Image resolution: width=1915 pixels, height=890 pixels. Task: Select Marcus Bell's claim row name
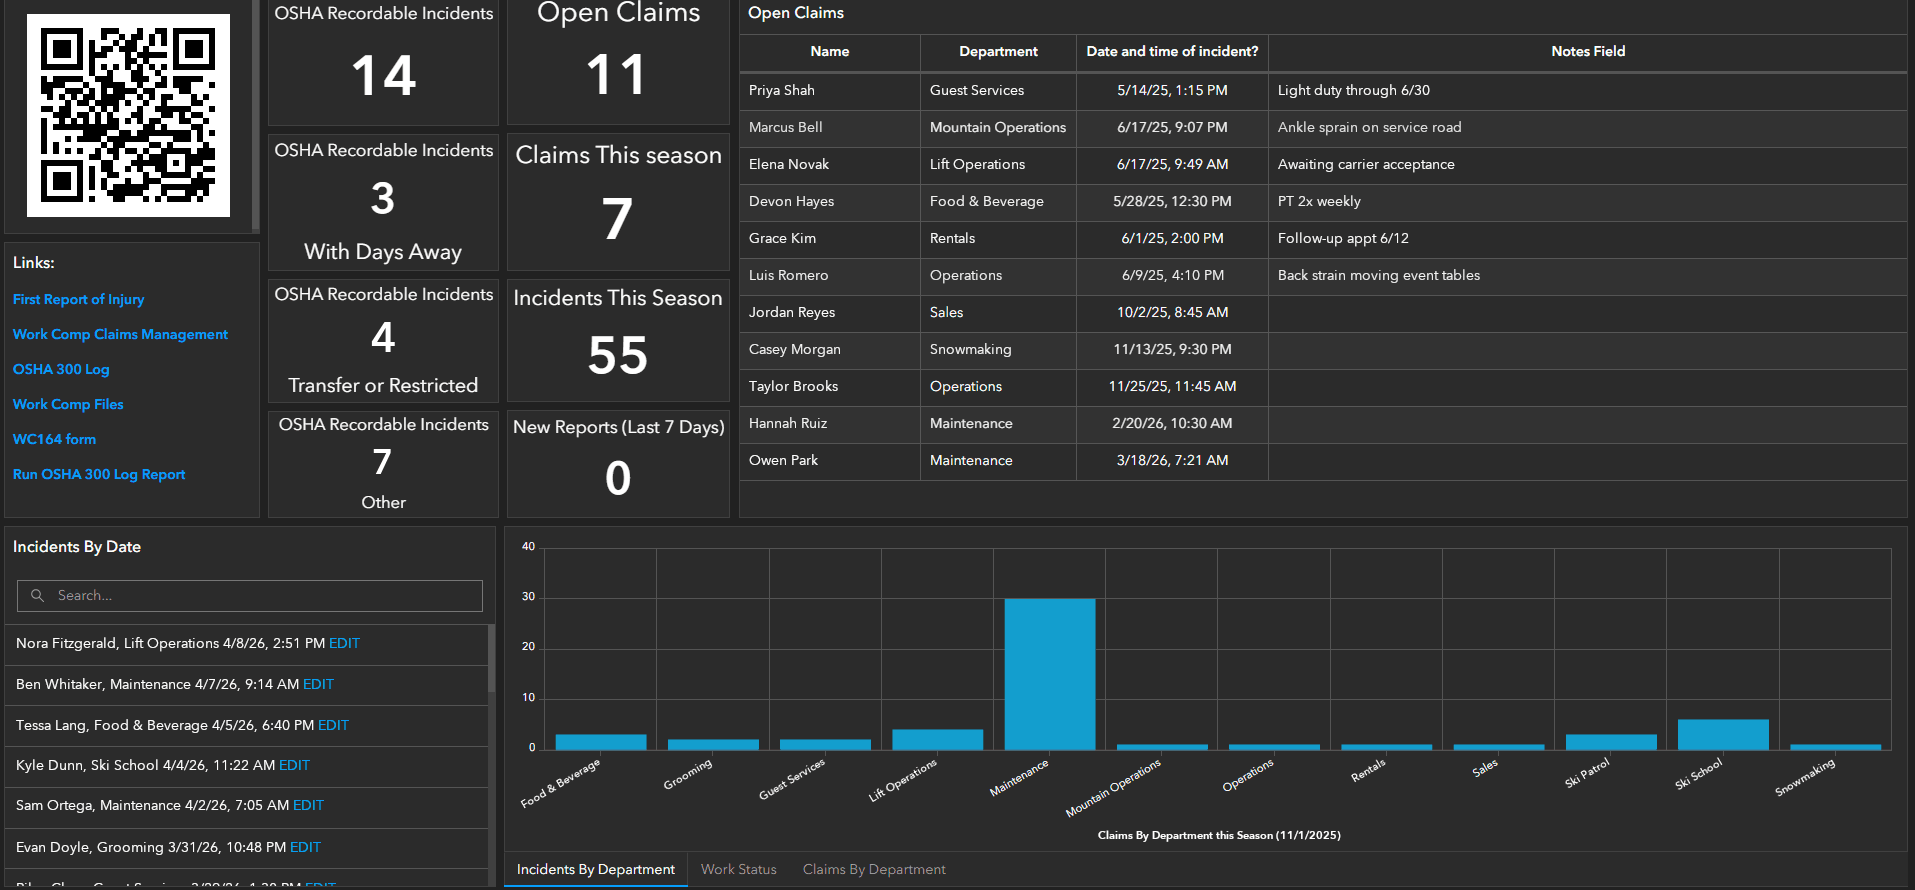coord(786,127)
